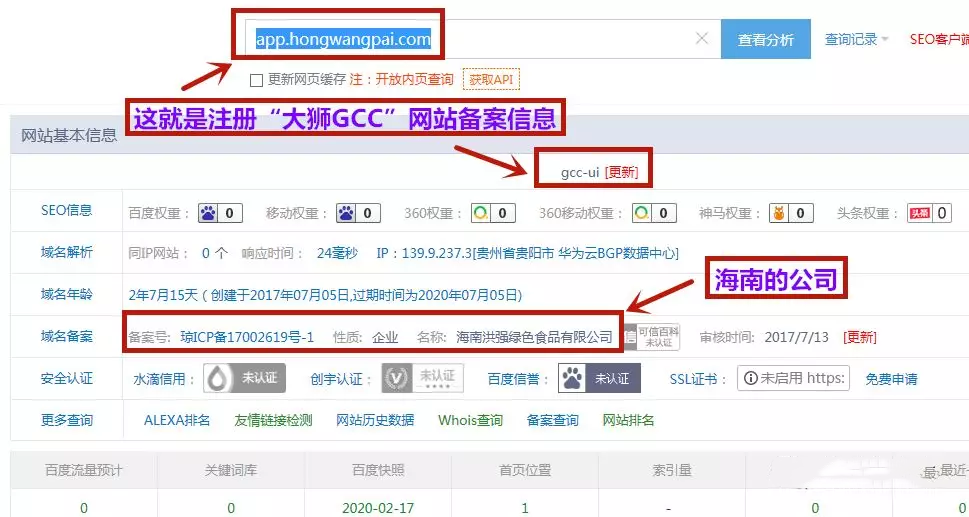Click company name 海南洪强绿色食品有限公司
The width and height of the screenshot is (969, 517).
535,337
